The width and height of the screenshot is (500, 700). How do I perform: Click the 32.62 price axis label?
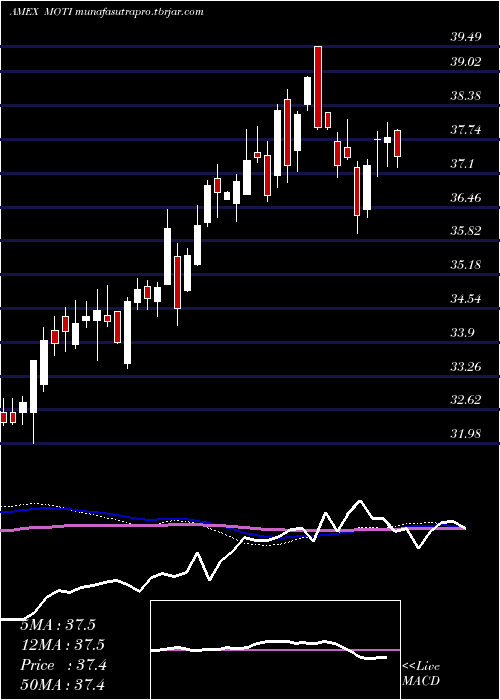466,400
